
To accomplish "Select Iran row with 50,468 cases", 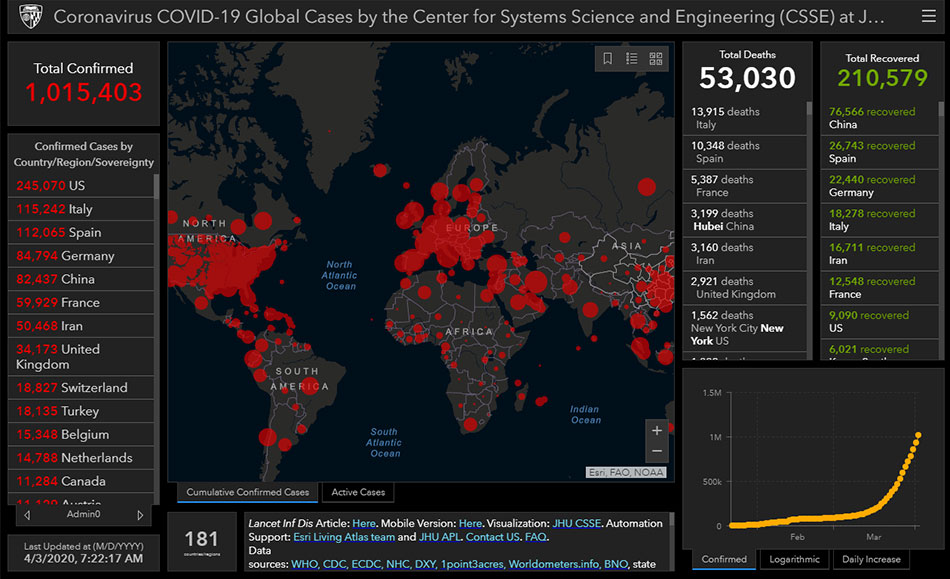I will 81,326.
